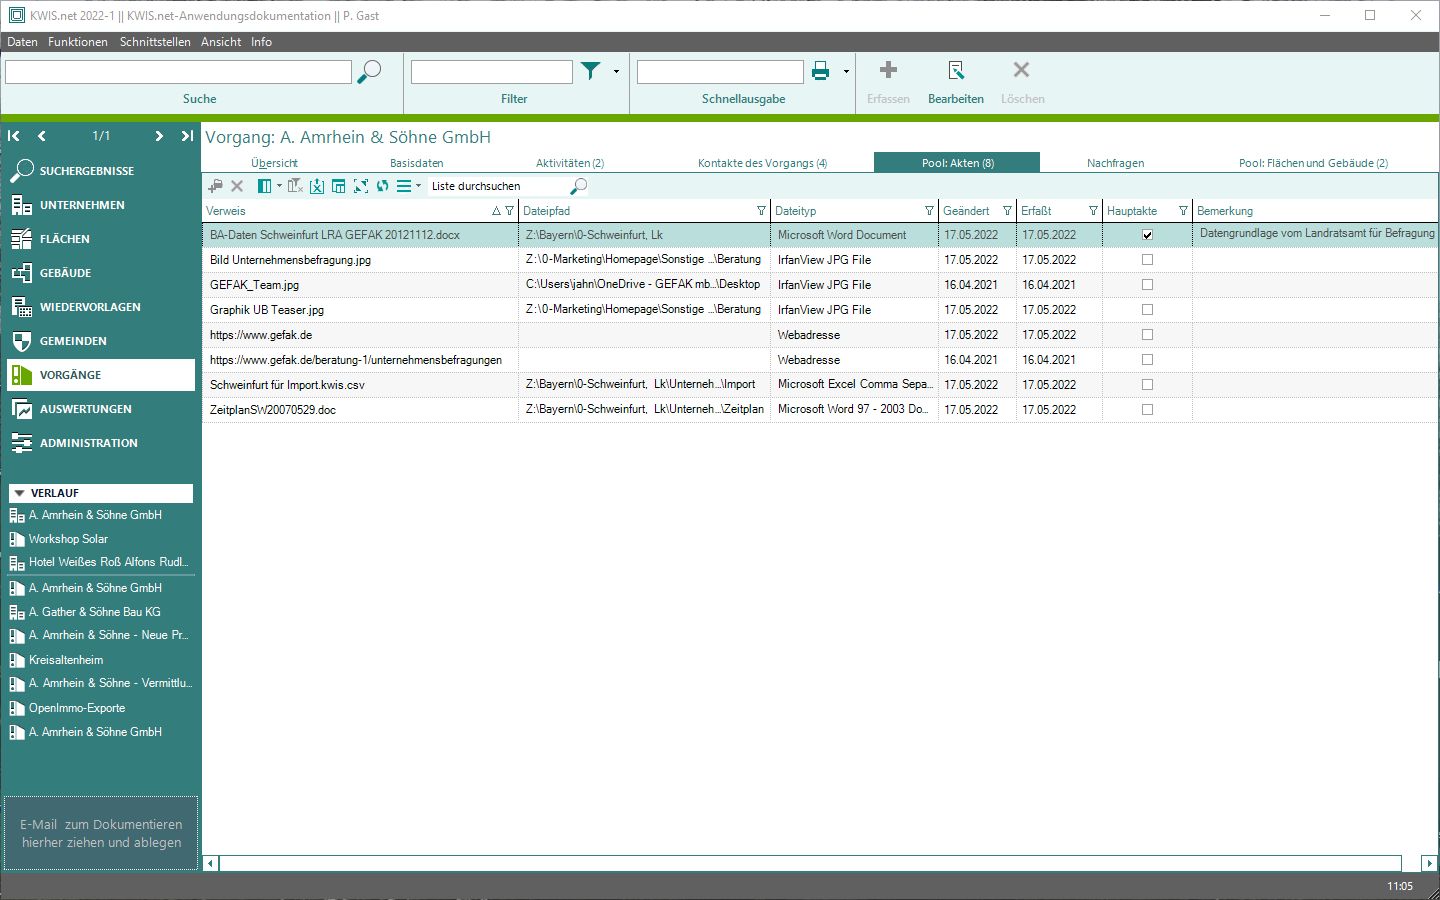Open the Dateipfad column filter funnel
Viewport: 1440px width, 900px height.
coord(761,211)
